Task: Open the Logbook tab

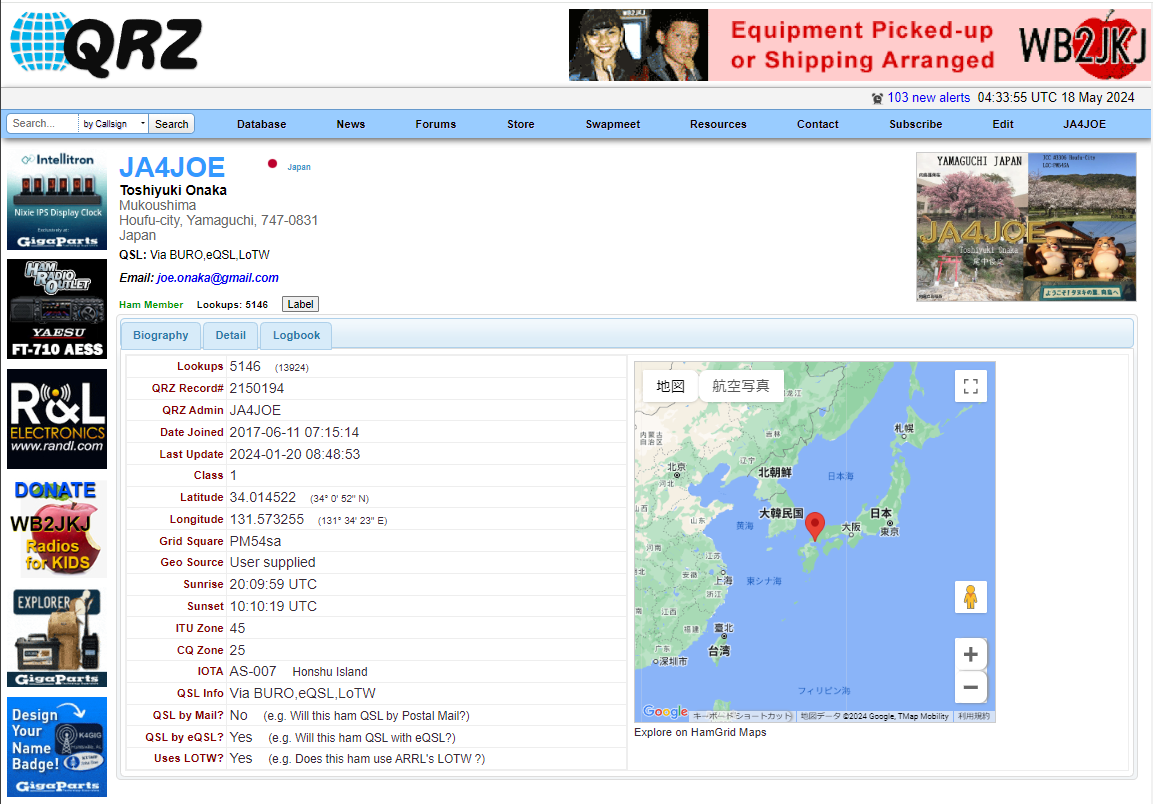Action: [296, 335]
